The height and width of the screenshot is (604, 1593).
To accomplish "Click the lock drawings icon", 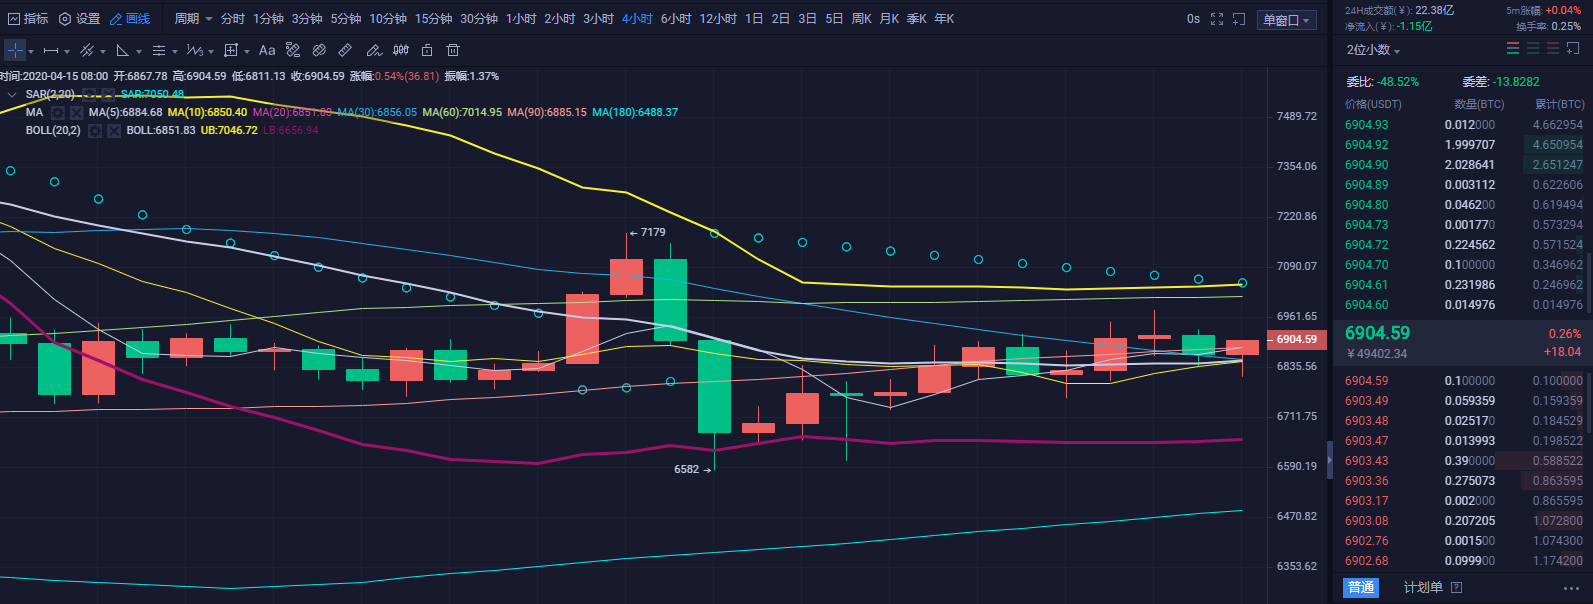I will 427,50.
